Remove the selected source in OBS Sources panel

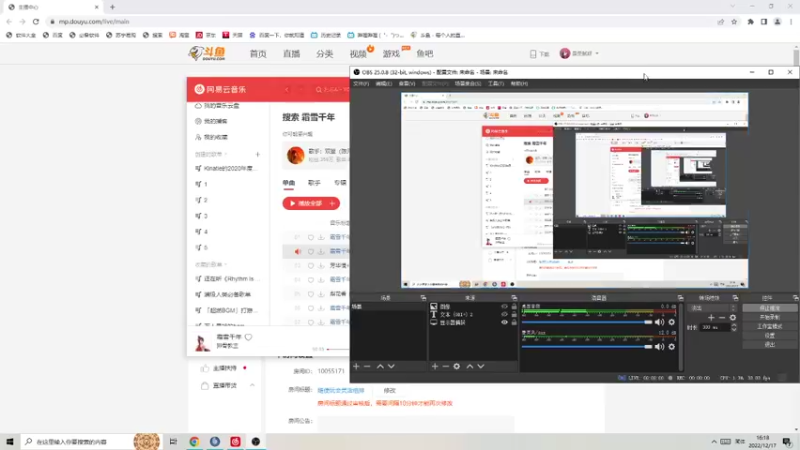445,366
